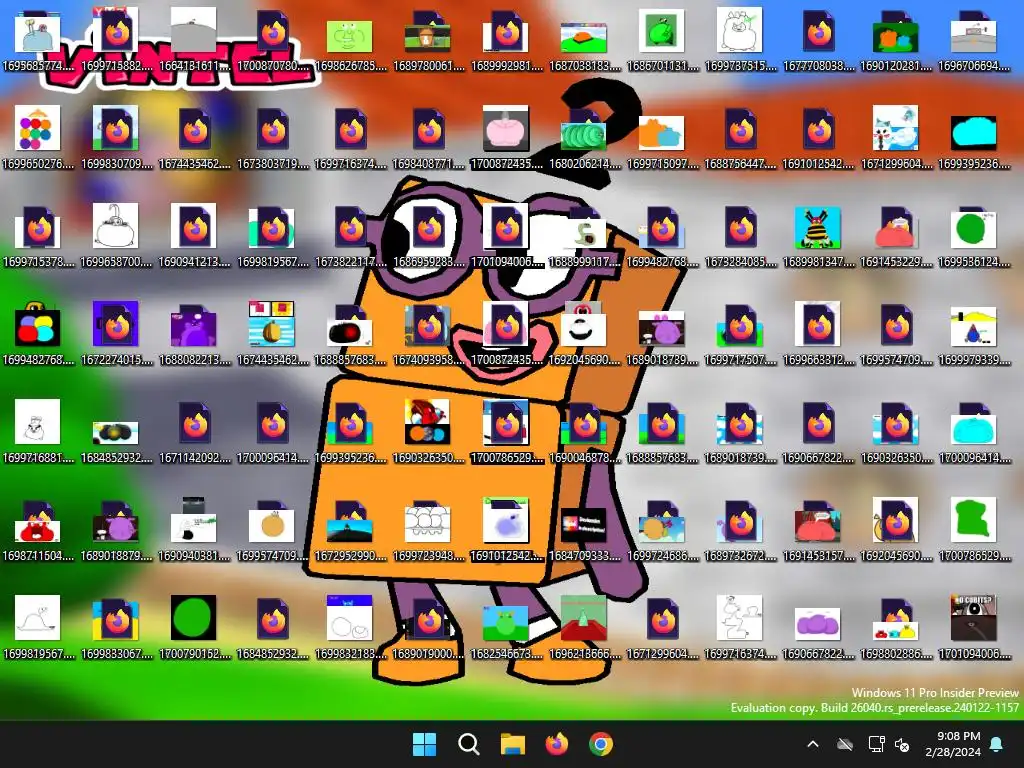Viewport: 1024px width, 768px height.
Task: Select desktop file 1673822117
Action: click(x=350, y=236)
